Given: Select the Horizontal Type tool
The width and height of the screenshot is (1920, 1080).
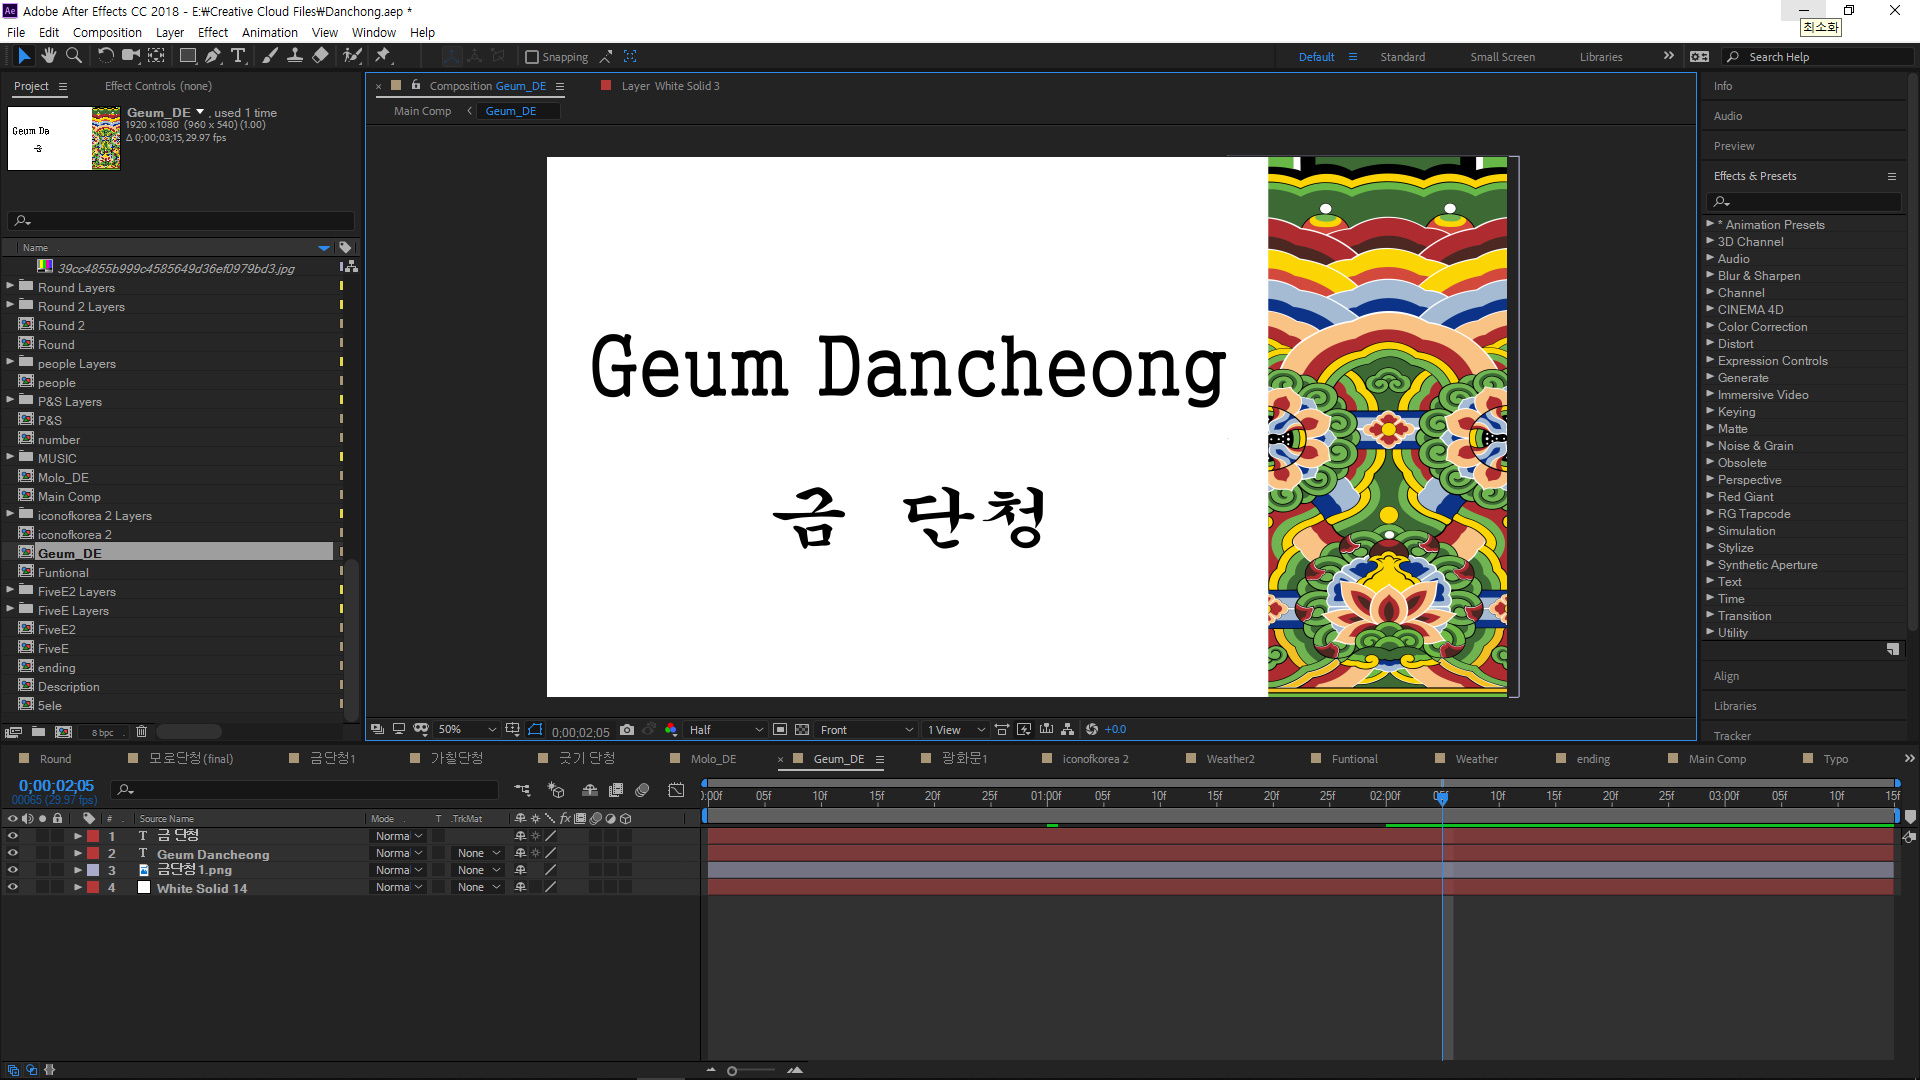Looking at the screenshot, I should [x=238, y=56].
